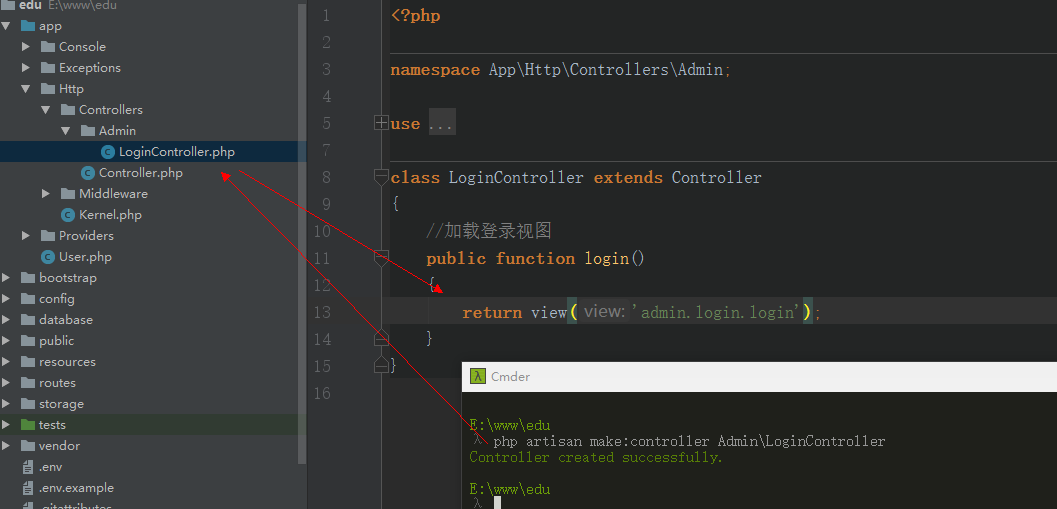Open LoginController.php in project tree

coord(176,152)
